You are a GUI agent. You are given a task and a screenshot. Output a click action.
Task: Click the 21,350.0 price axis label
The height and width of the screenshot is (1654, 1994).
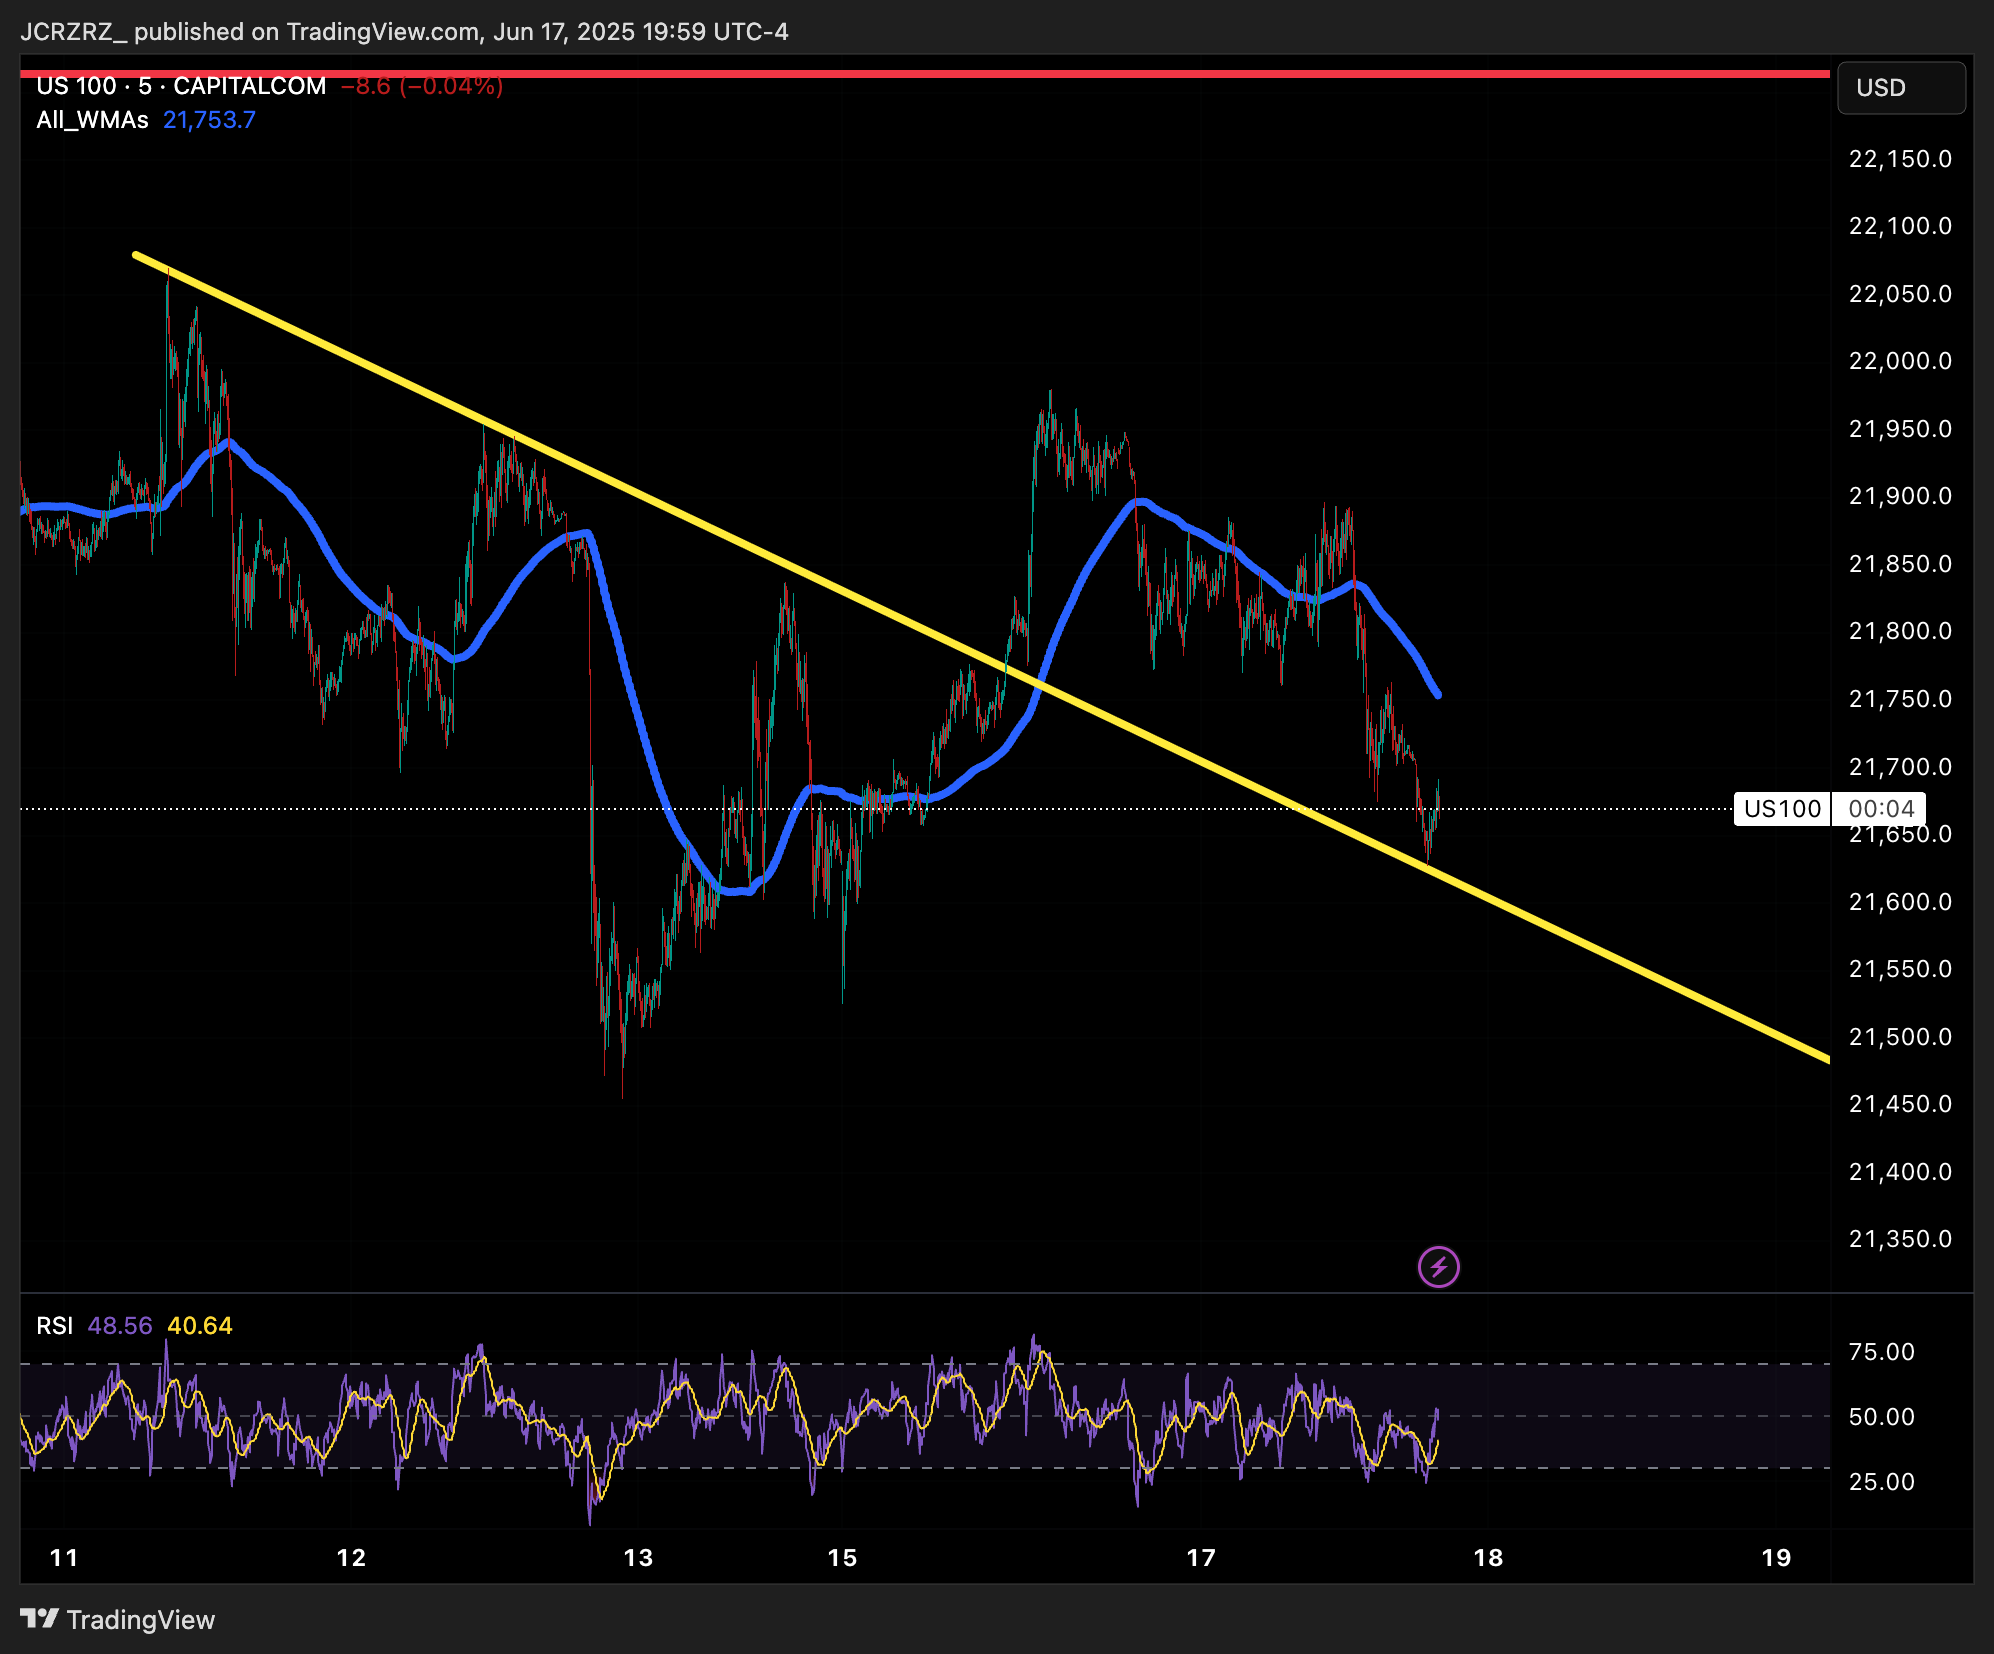coord(1900,1239)
